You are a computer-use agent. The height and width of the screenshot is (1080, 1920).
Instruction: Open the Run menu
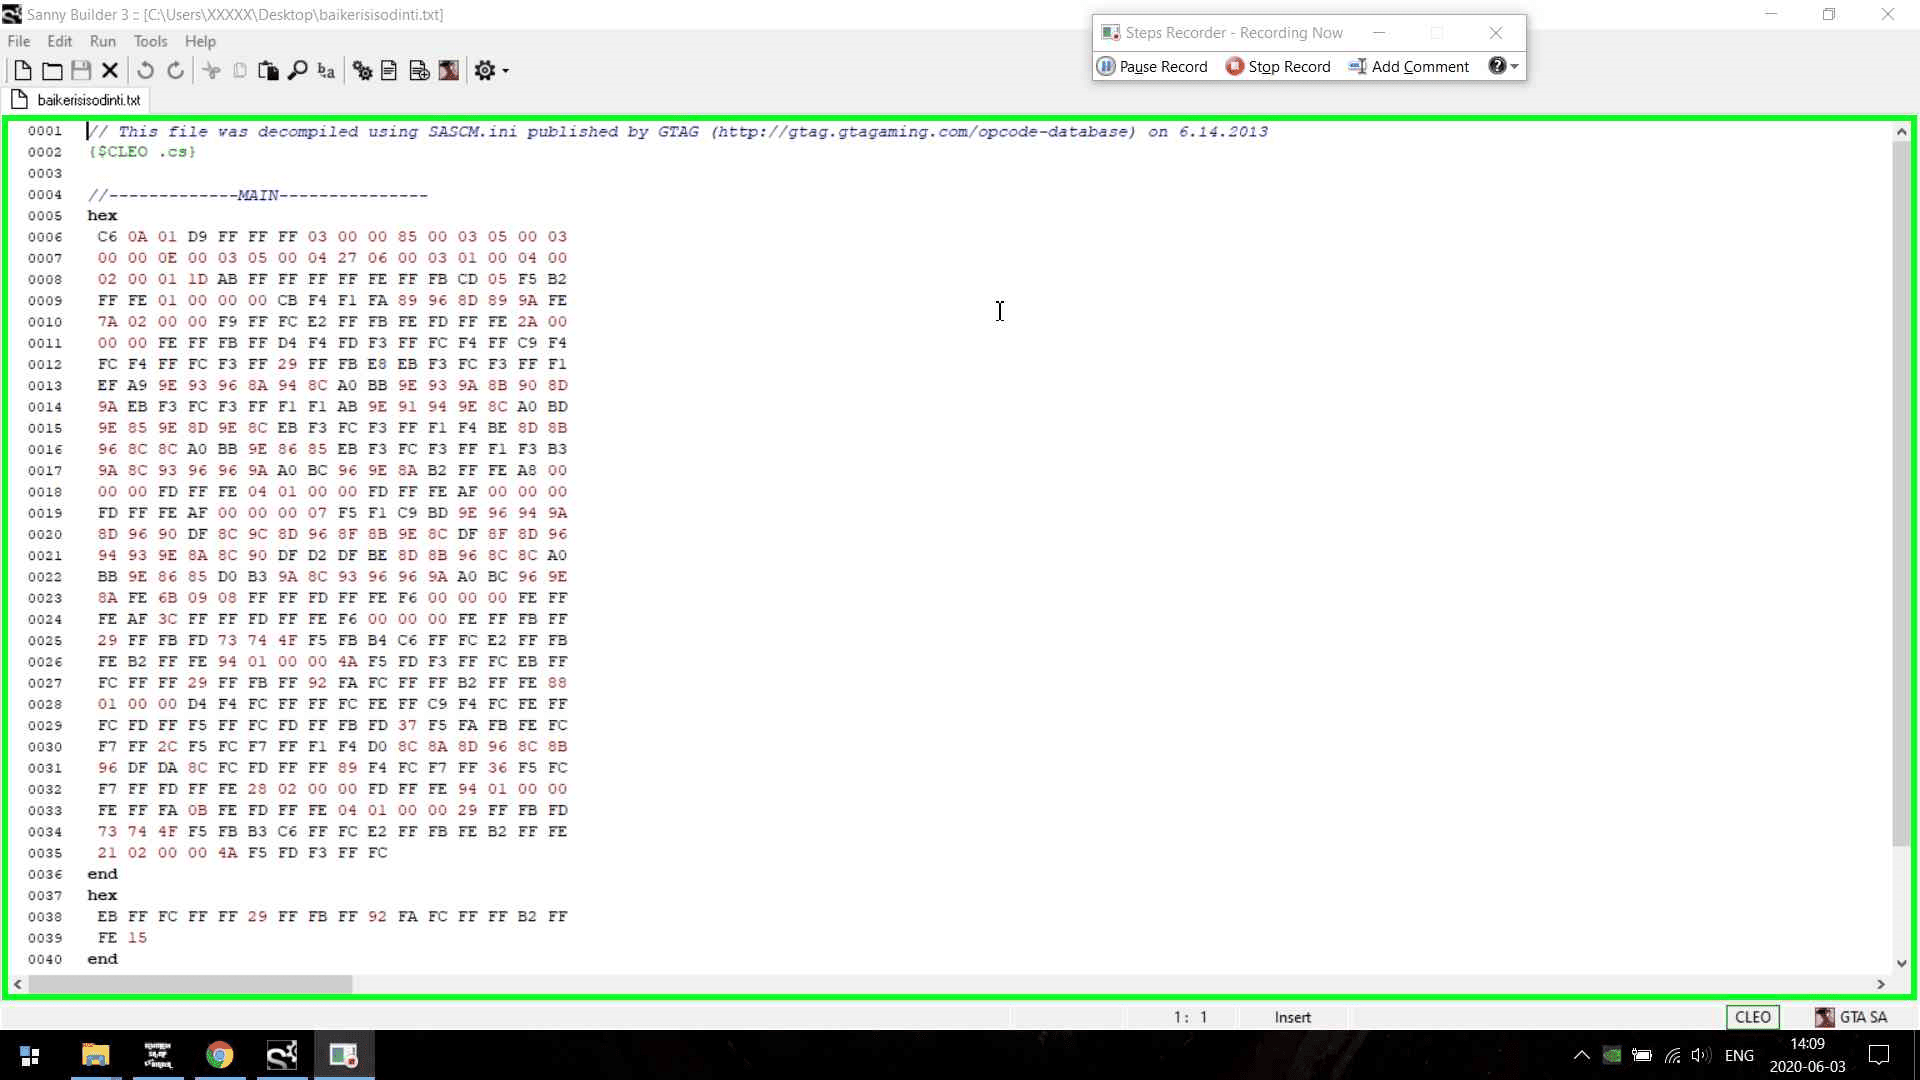click(102, 41)
